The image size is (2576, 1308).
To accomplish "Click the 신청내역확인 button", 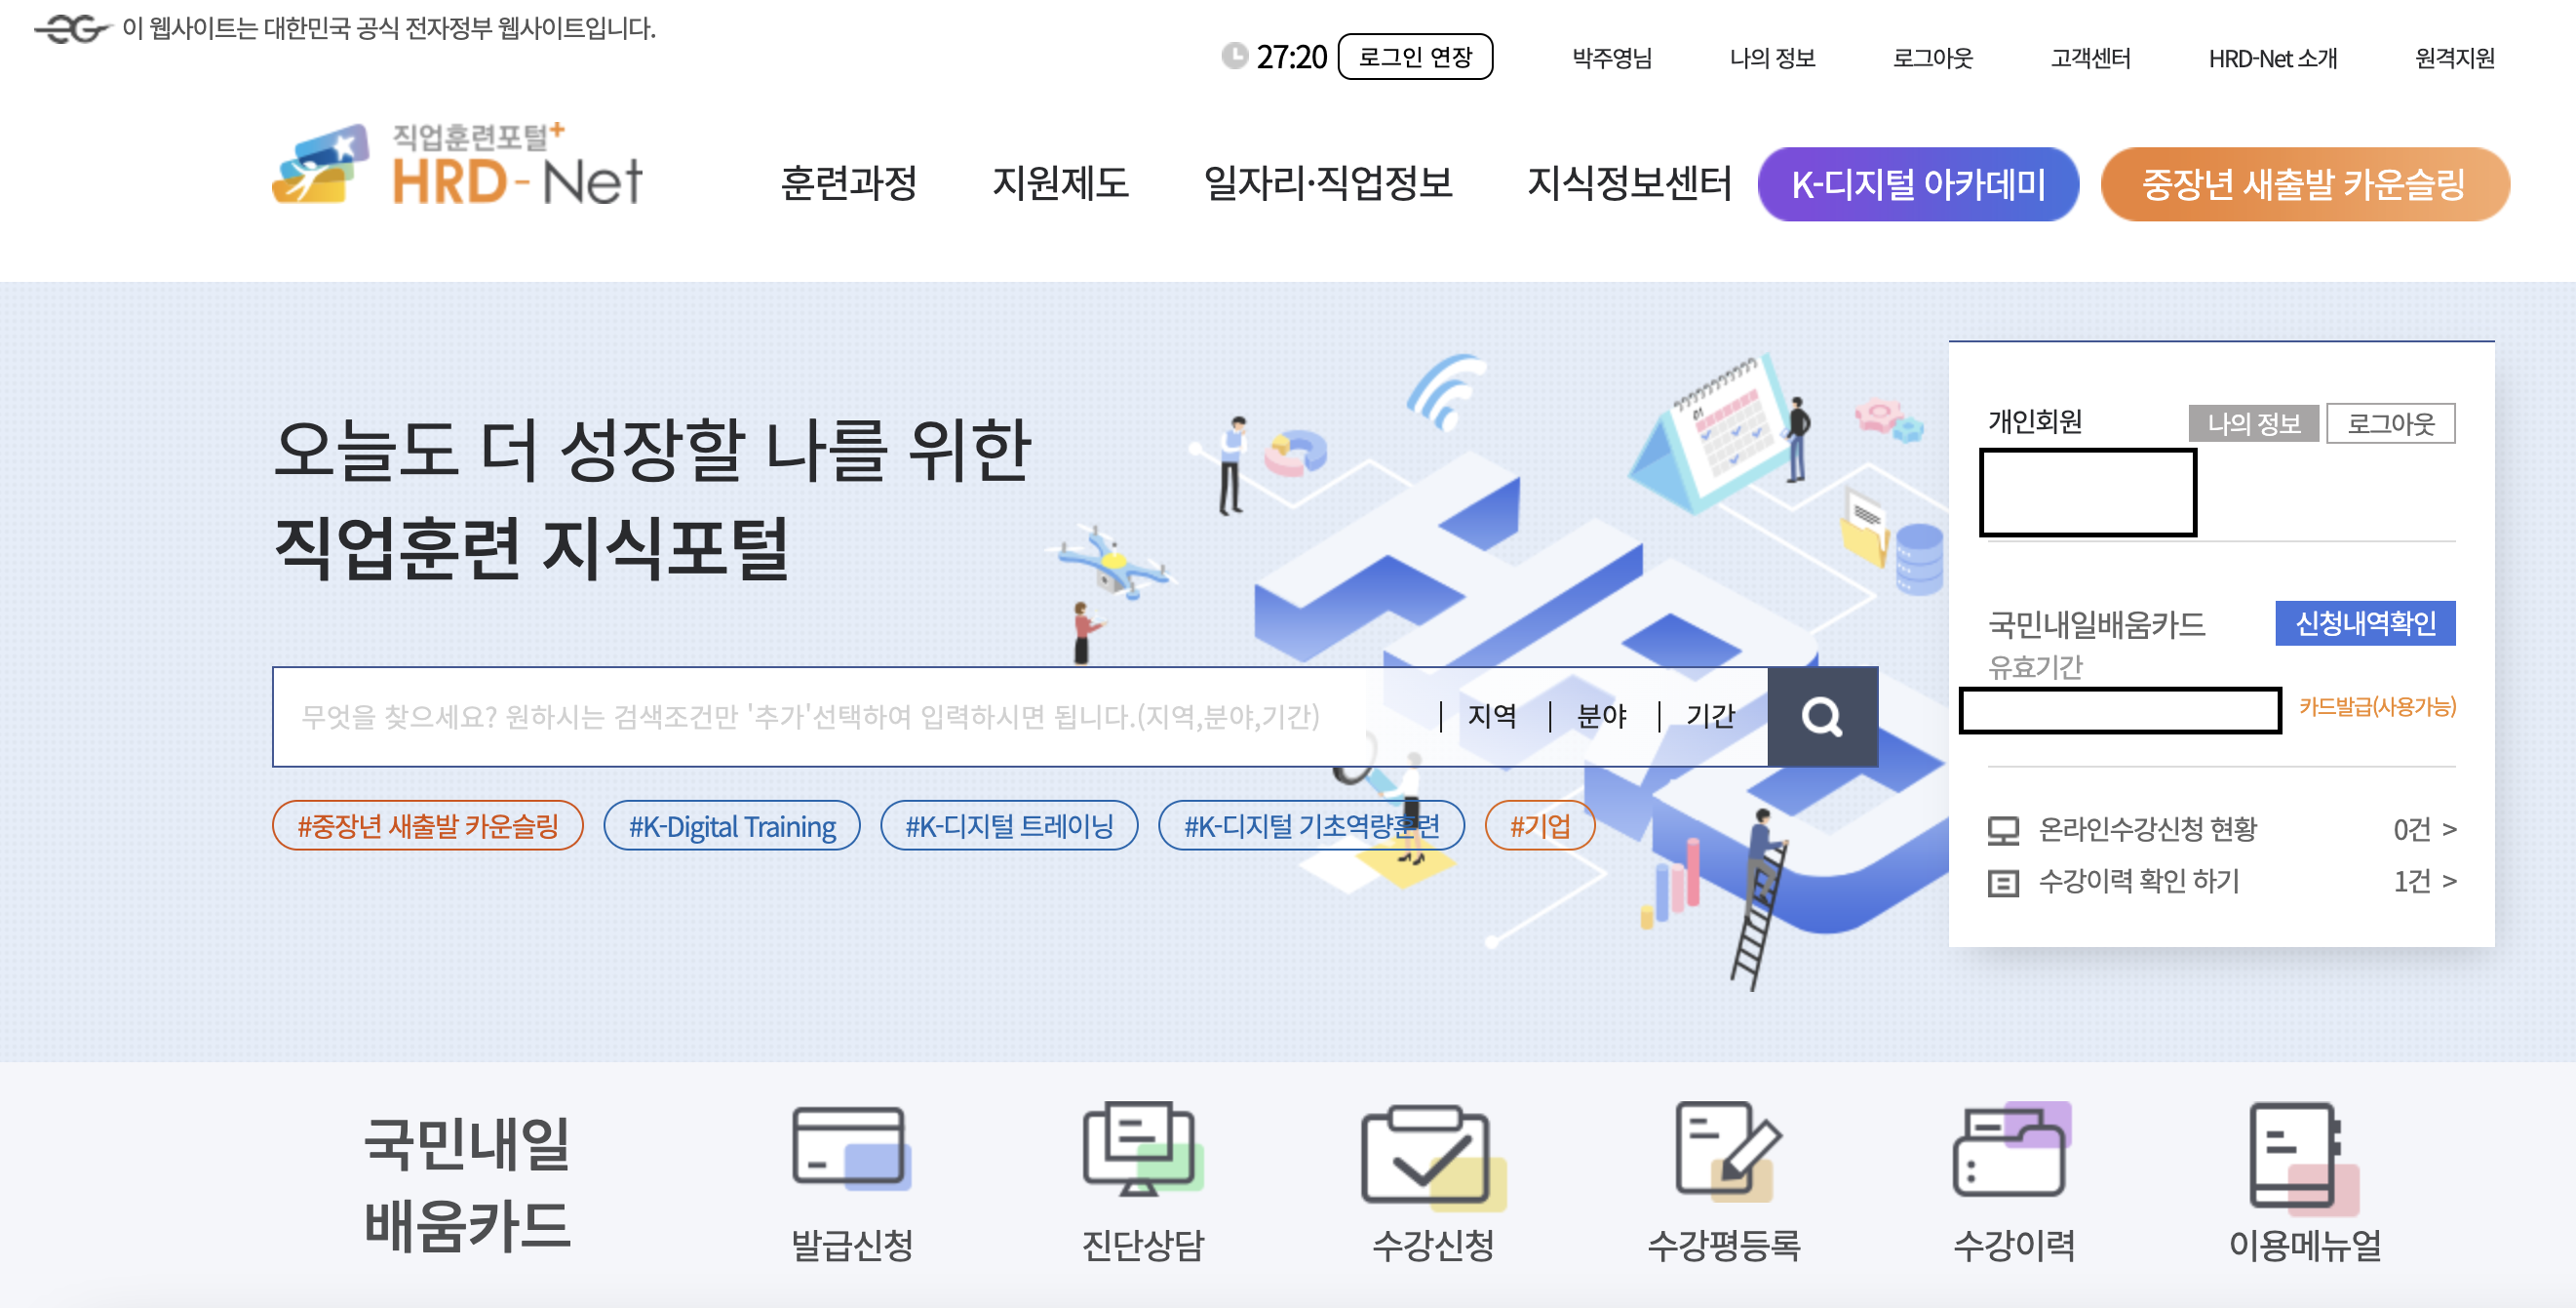I will [x=2367, y=624].
